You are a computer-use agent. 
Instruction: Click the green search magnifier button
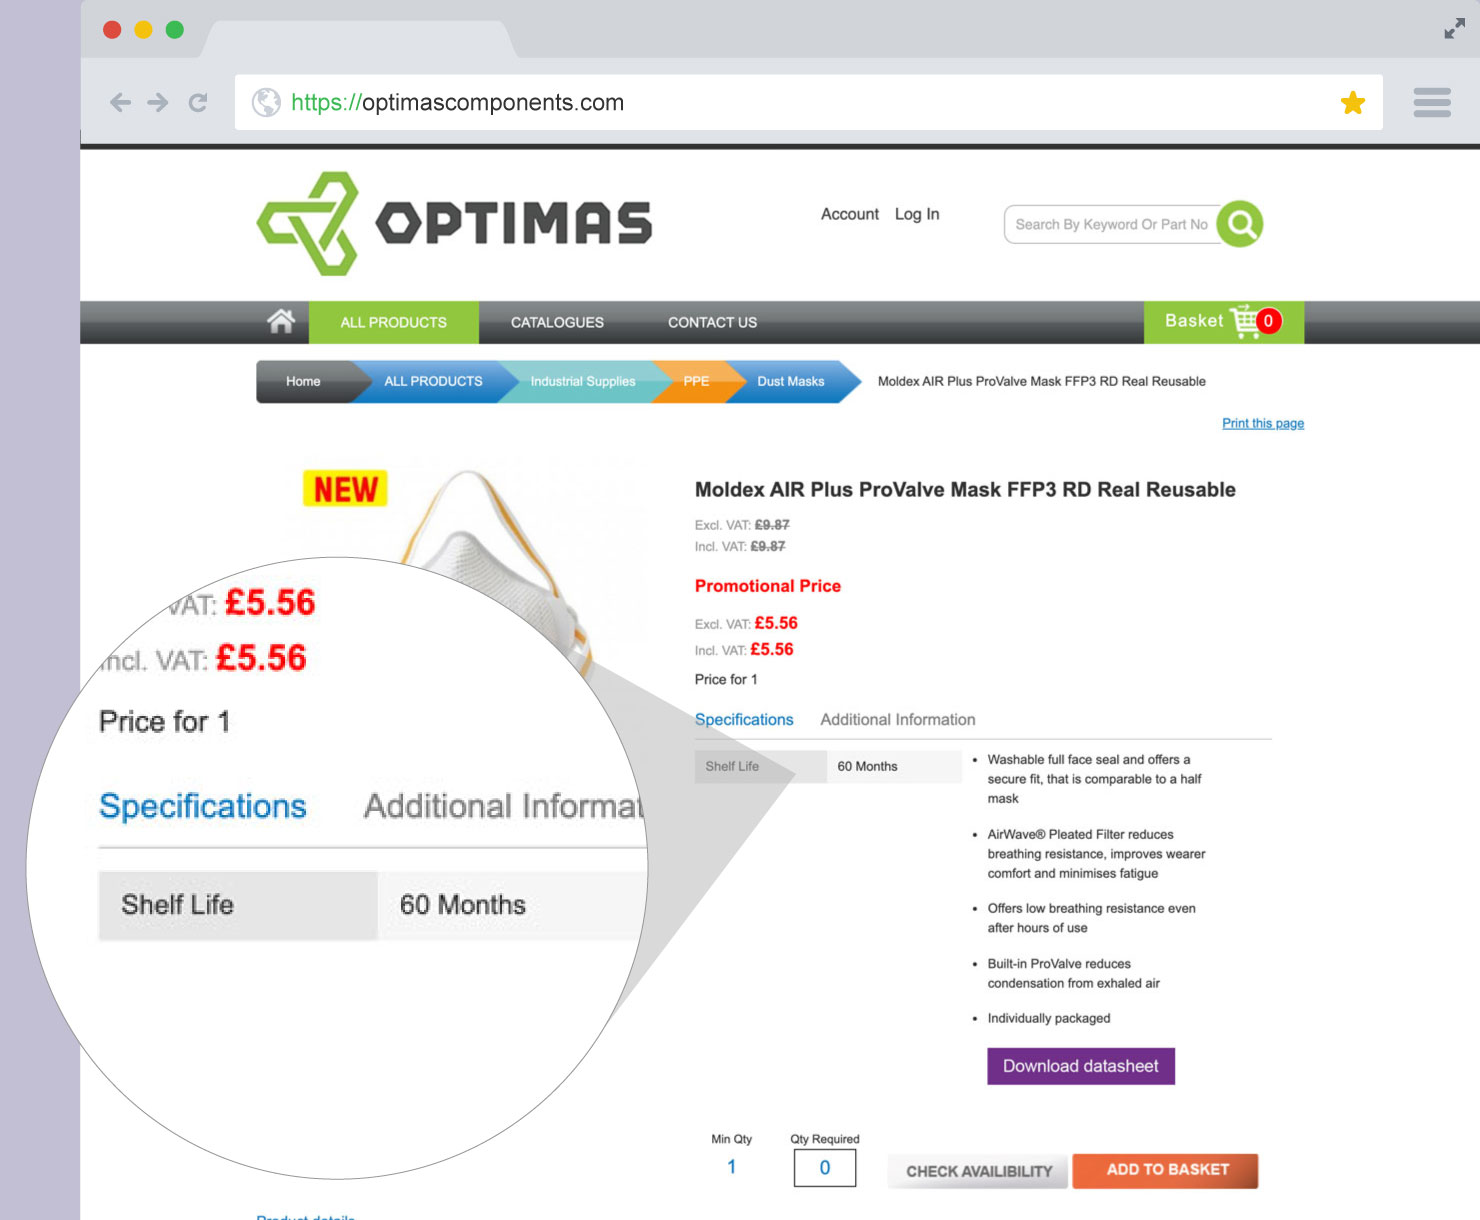click(x=1240, y=224)
